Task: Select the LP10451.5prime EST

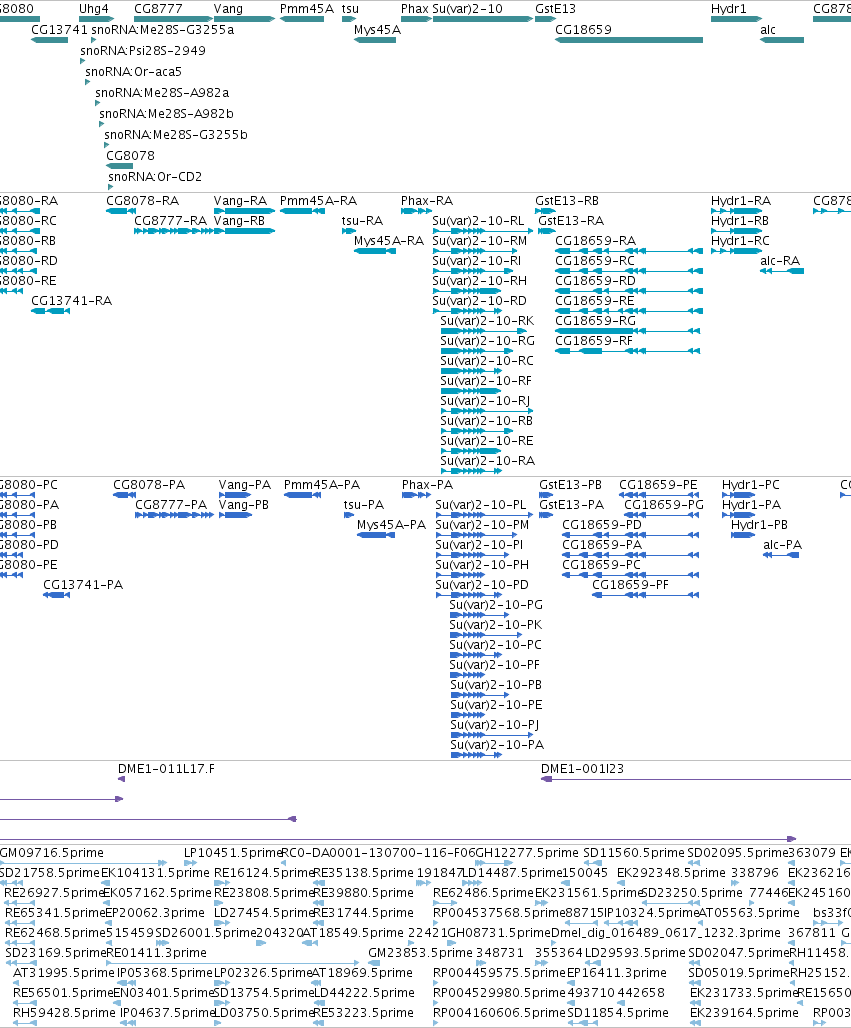Action: click(189, 863)
